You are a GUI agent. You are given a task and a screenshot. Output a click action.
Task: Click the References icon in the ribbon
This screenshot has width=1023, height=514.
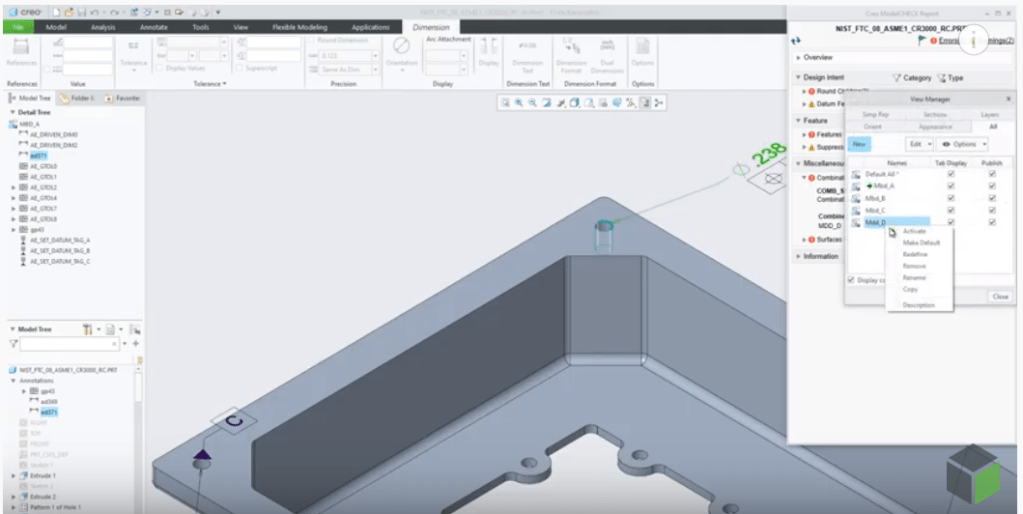[22, 50]
